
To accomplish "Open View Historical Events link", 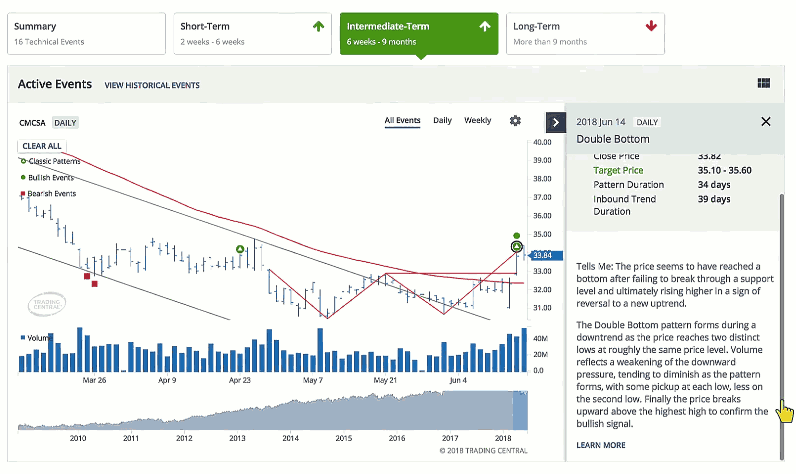I will click(x=152, y=86).
